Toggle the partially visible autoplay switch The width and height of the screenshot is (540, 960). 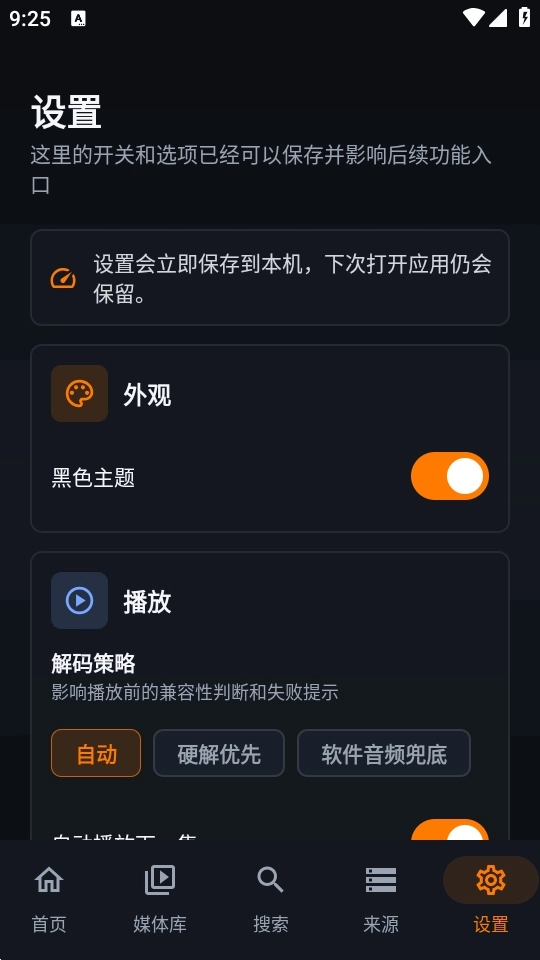tap(450, 830)
